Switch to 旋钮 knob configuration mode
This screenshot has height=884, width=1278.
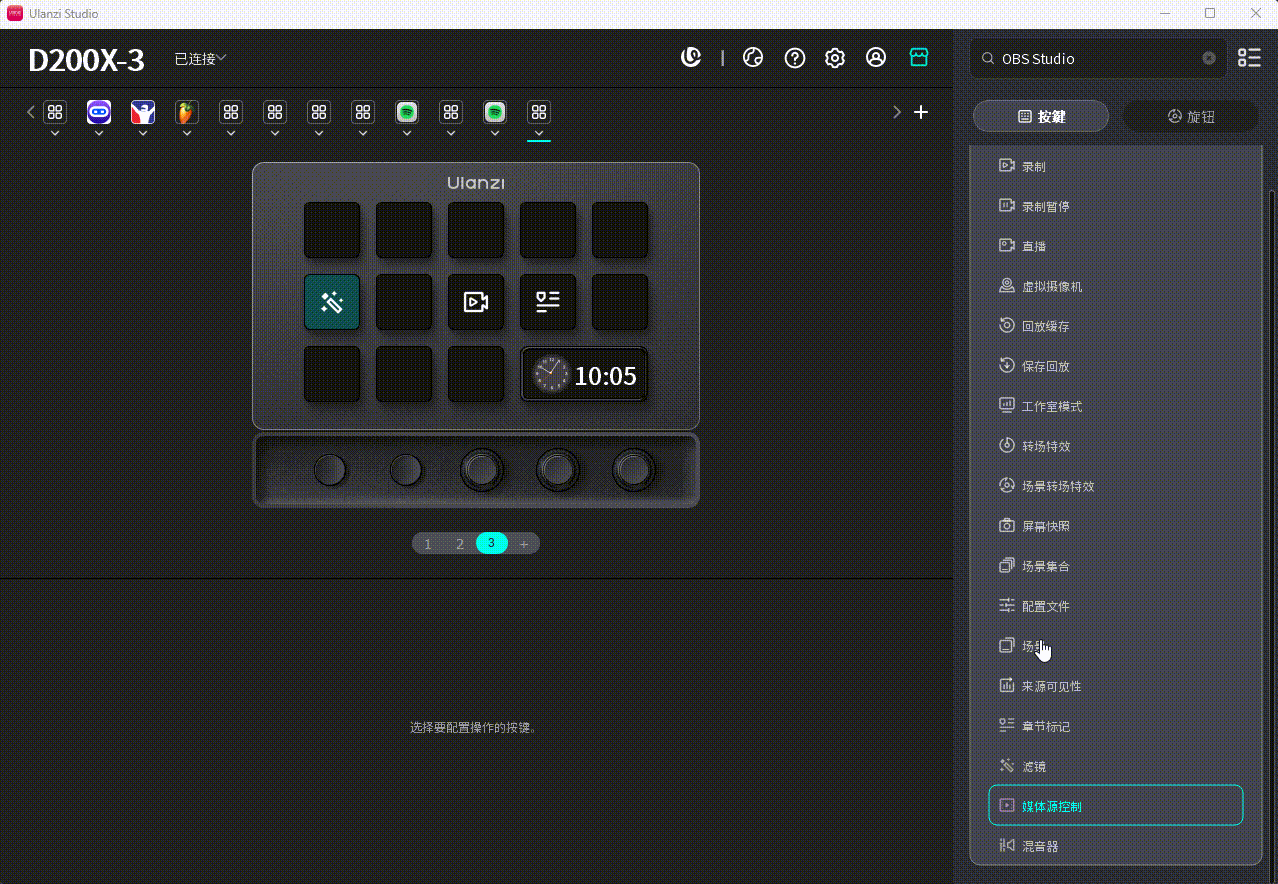pos(1190,115)
